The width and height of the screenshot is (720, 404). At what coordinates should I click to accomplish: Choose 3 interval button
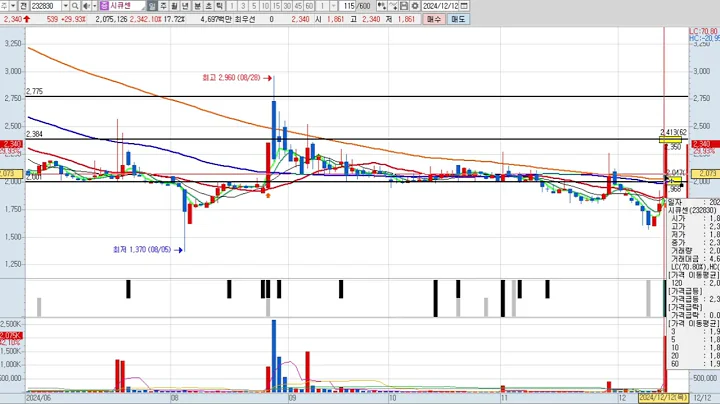tap(243, 6)
